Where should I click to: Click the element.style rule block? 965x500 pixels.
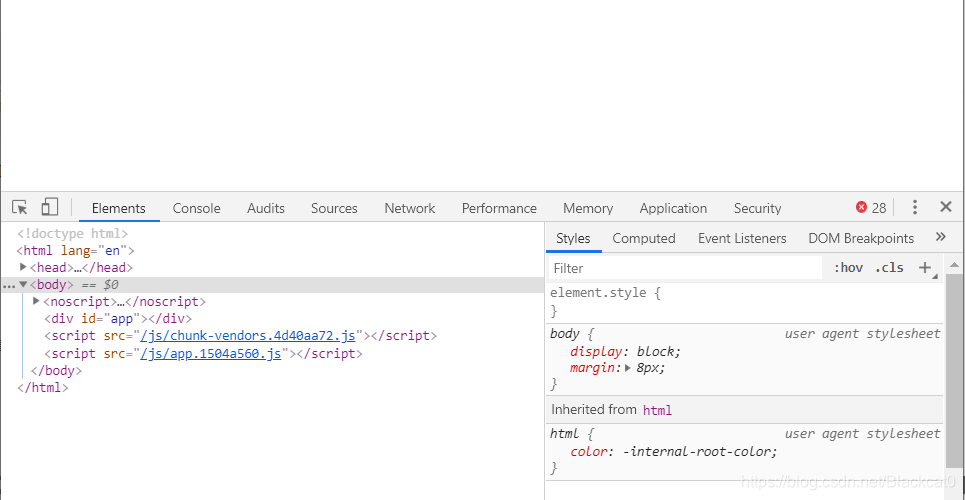coord(745,302)
